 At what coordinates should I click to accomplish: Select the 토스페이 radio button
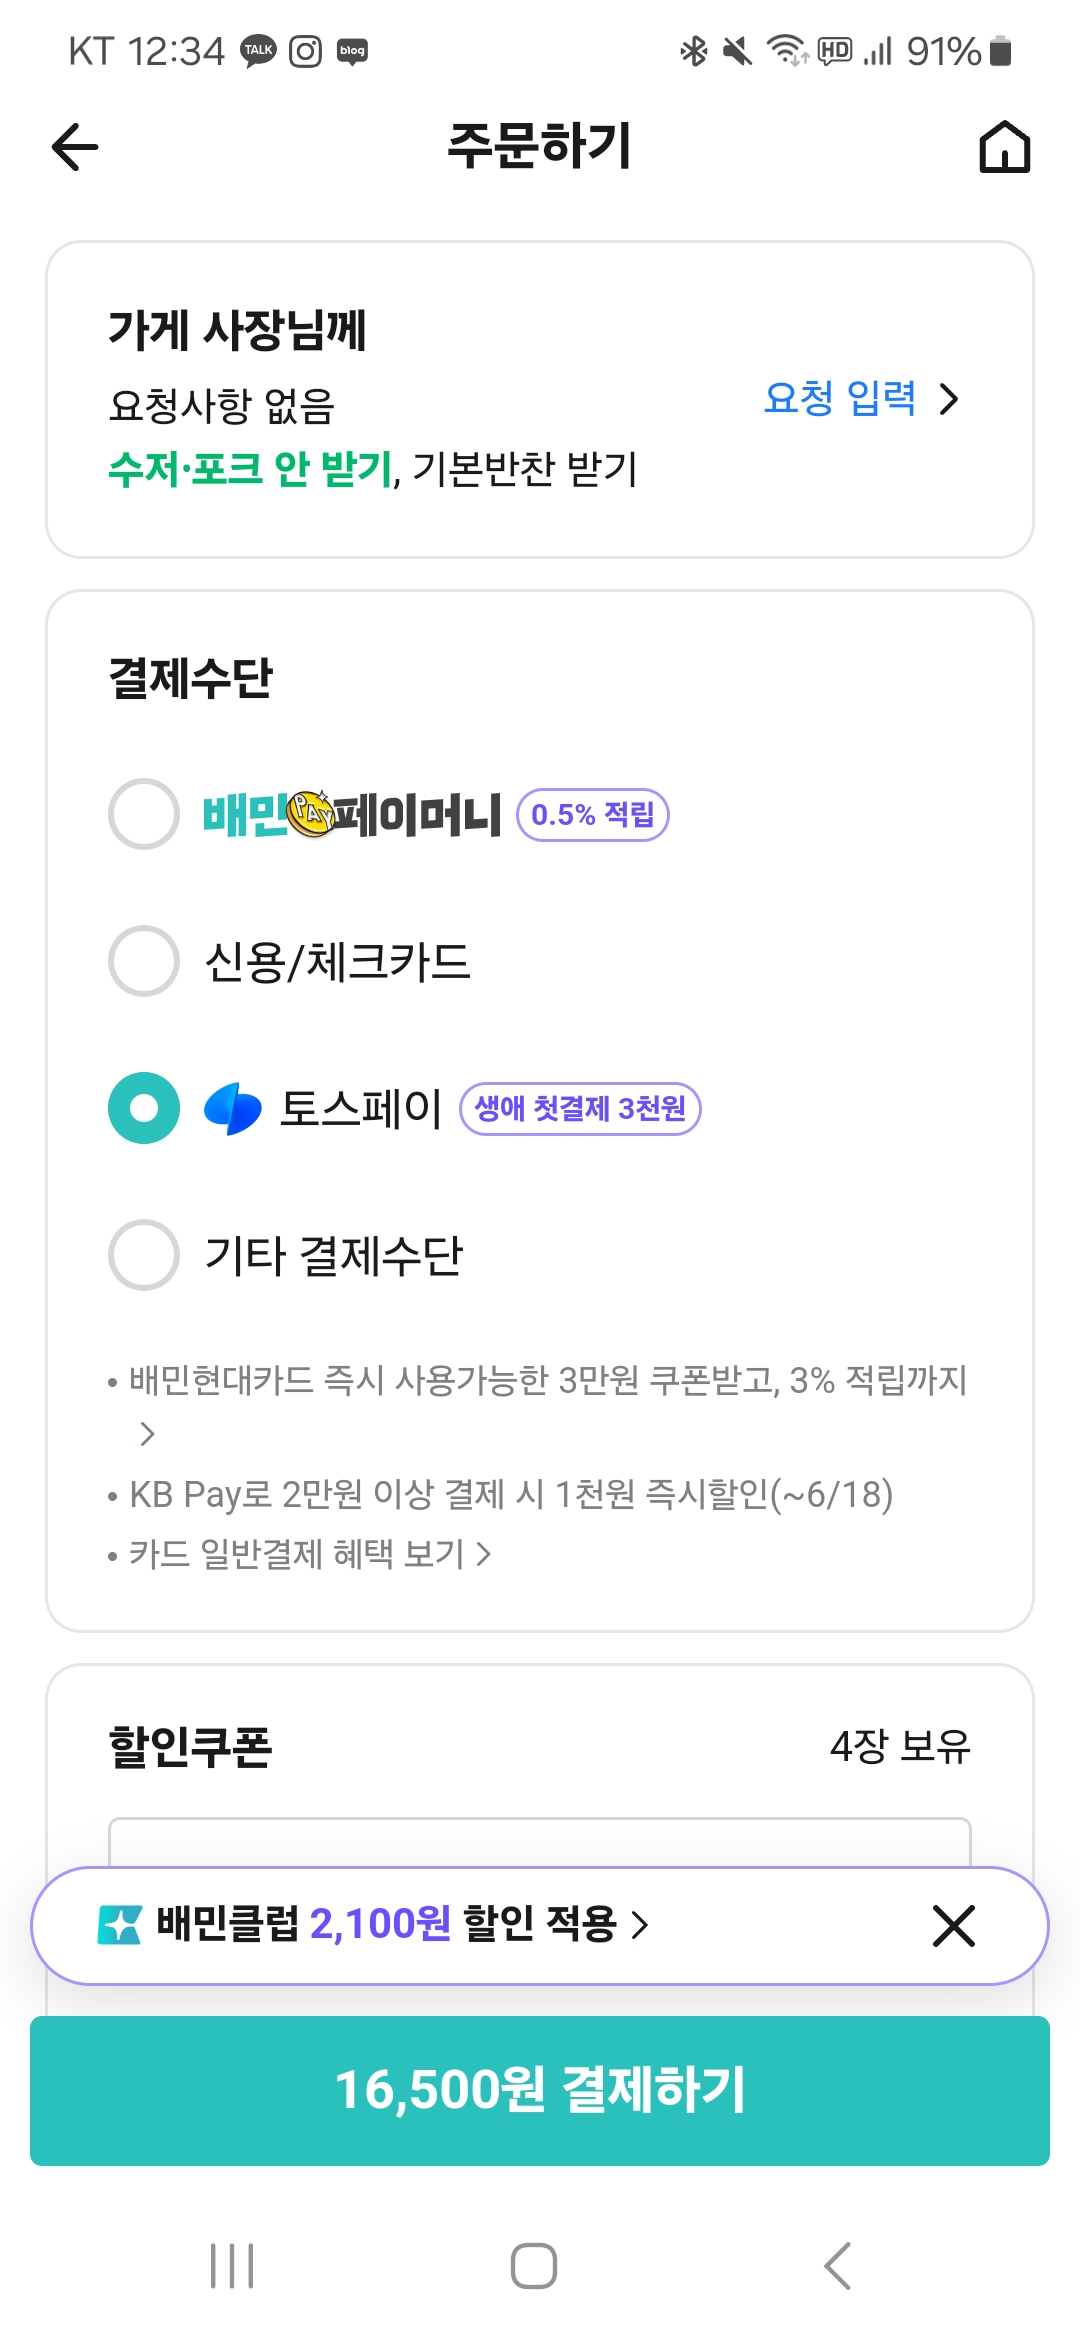(144, 1108)
